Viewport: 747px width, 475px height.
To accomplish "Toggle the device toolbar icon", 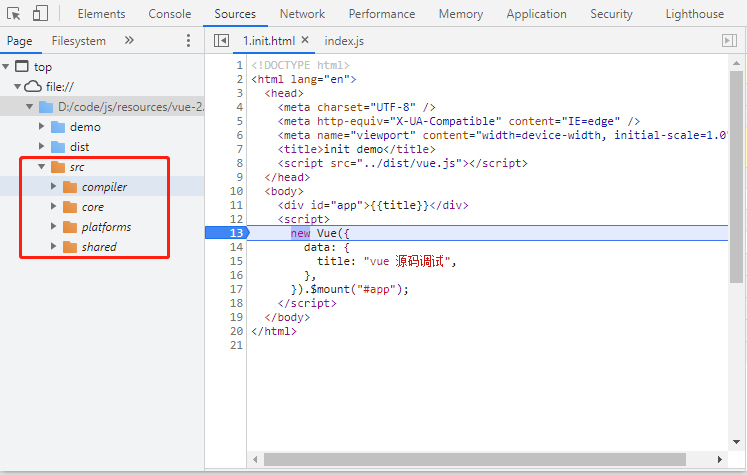I will tap(40, 13).
